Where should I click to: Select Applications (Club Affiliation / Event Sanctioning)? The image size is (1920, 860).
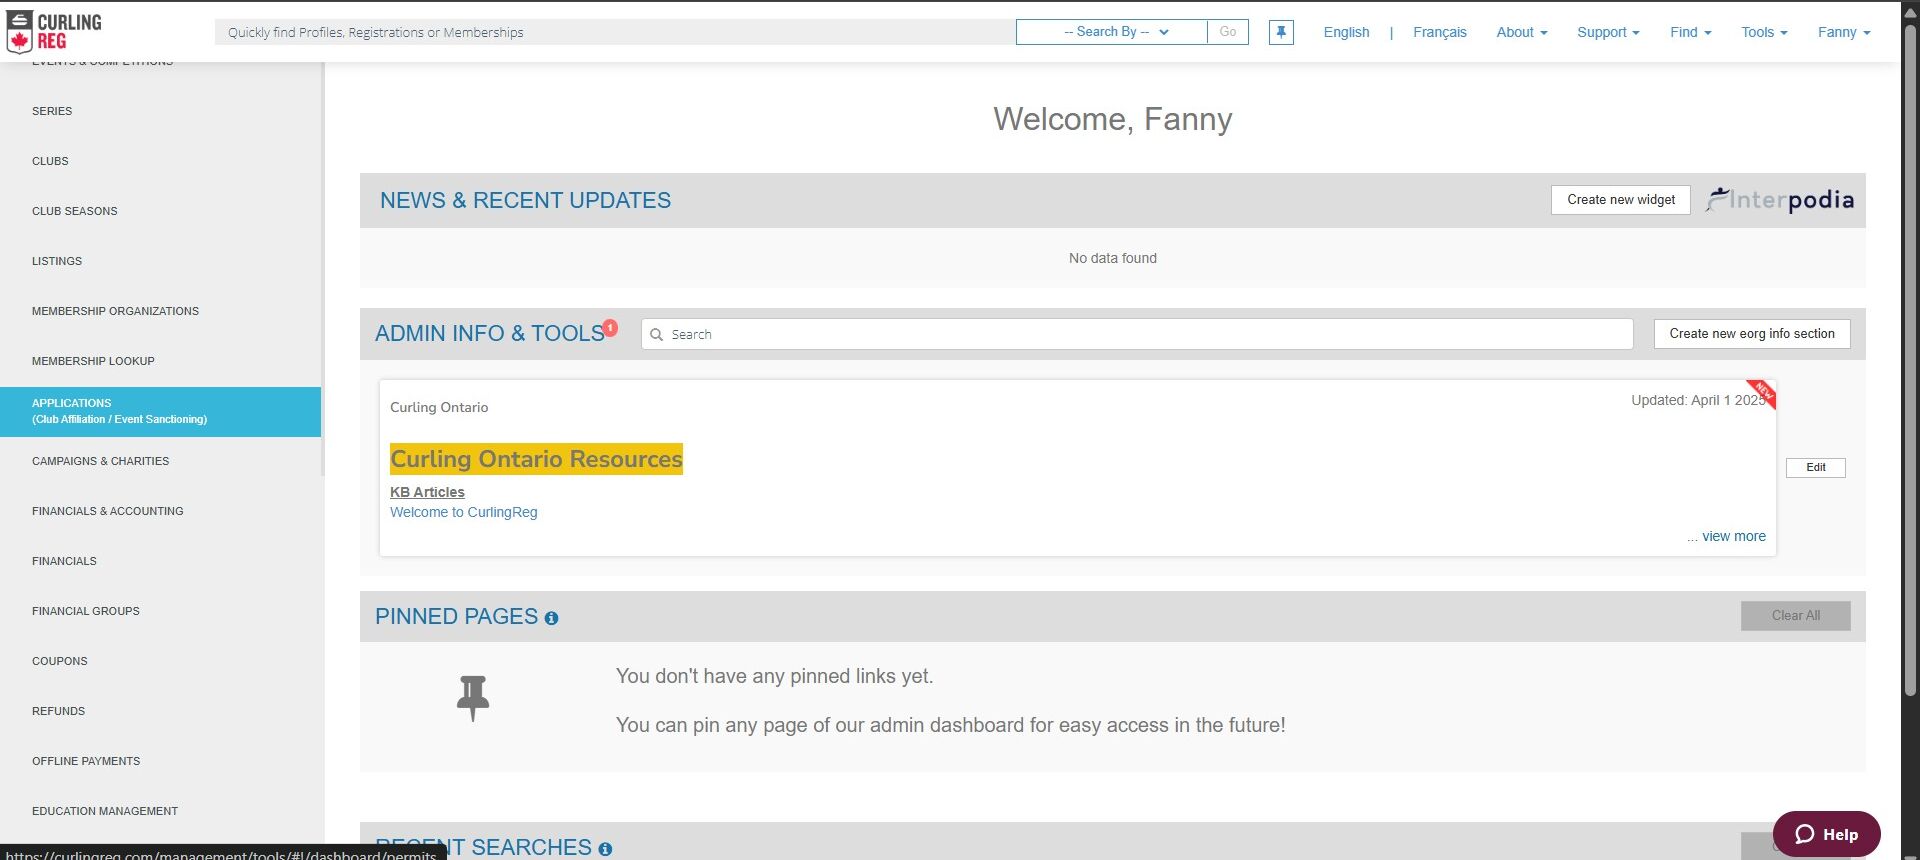tap(160, 412)
